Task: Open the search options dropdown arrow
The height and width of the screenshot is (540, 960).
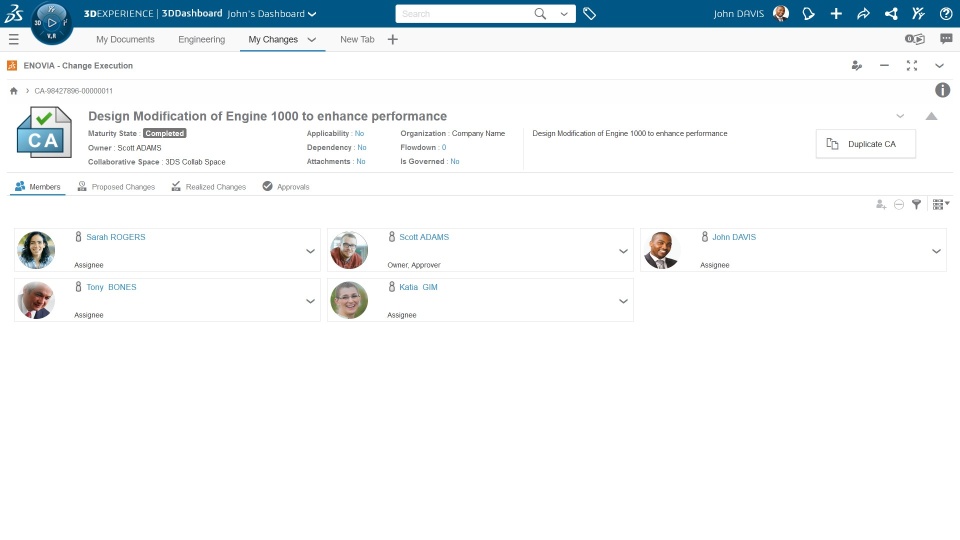Action: point(564,13)
